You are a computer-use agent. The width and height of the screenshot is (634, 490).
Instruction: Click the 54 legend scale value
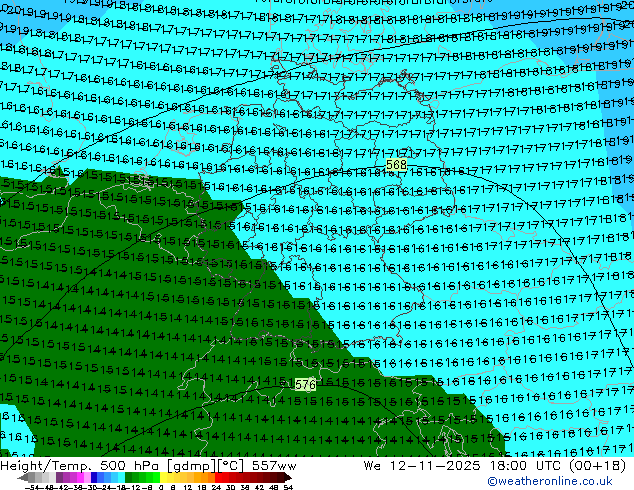click(288, 487)
